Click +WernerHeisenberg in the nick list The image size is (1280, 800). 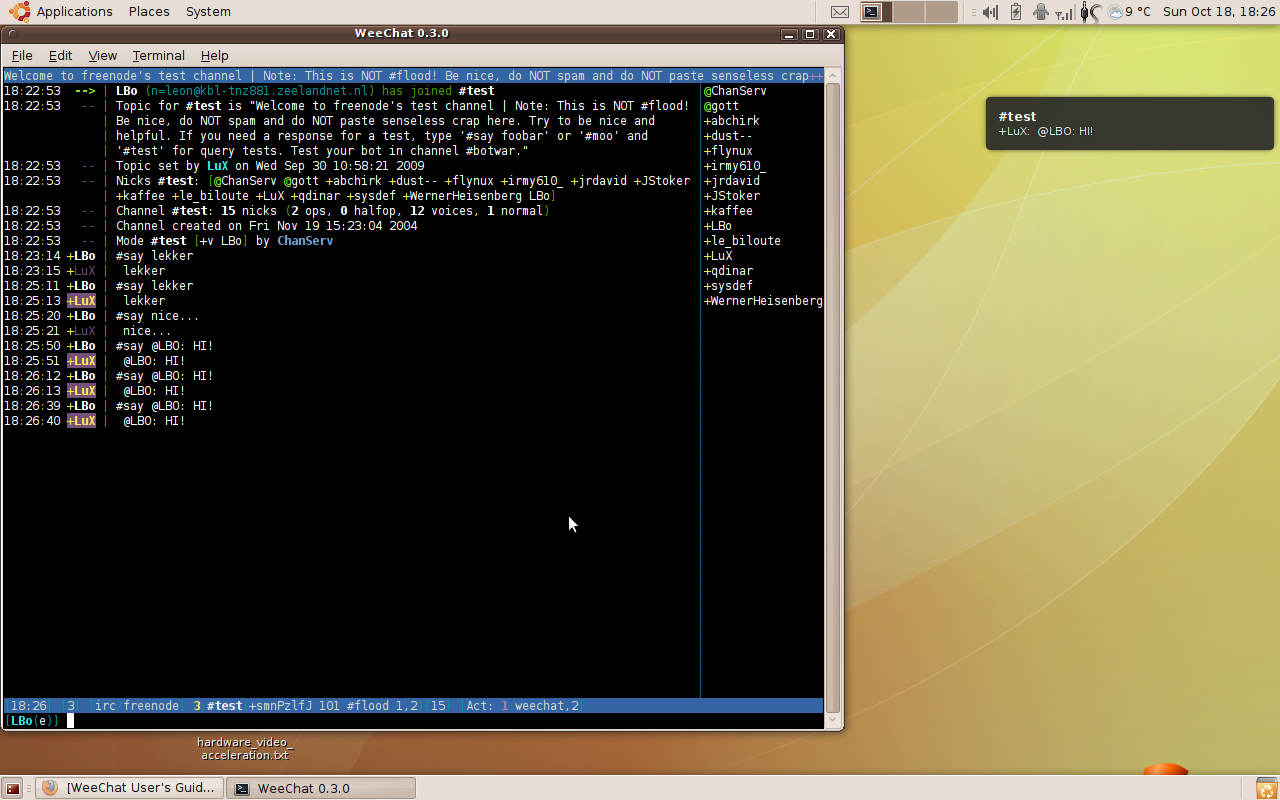pos(763,301)
